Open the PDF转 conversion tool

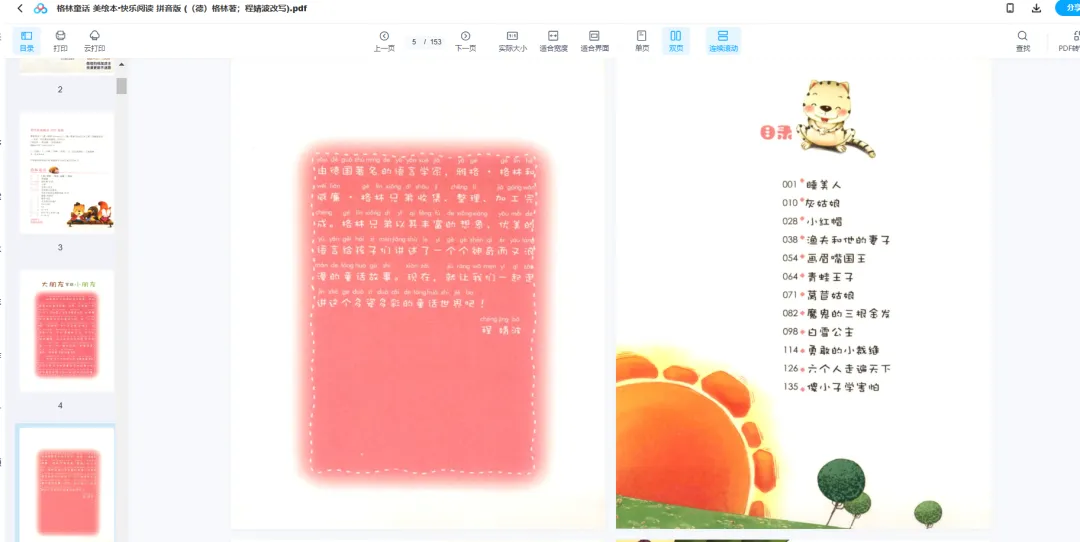[x=1069, y=41]
